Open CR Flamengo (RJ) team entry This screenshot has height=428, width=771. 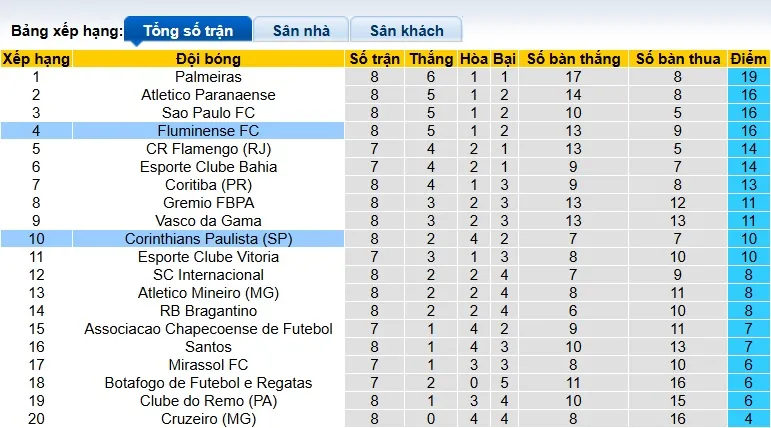click(x=208, y=149)
